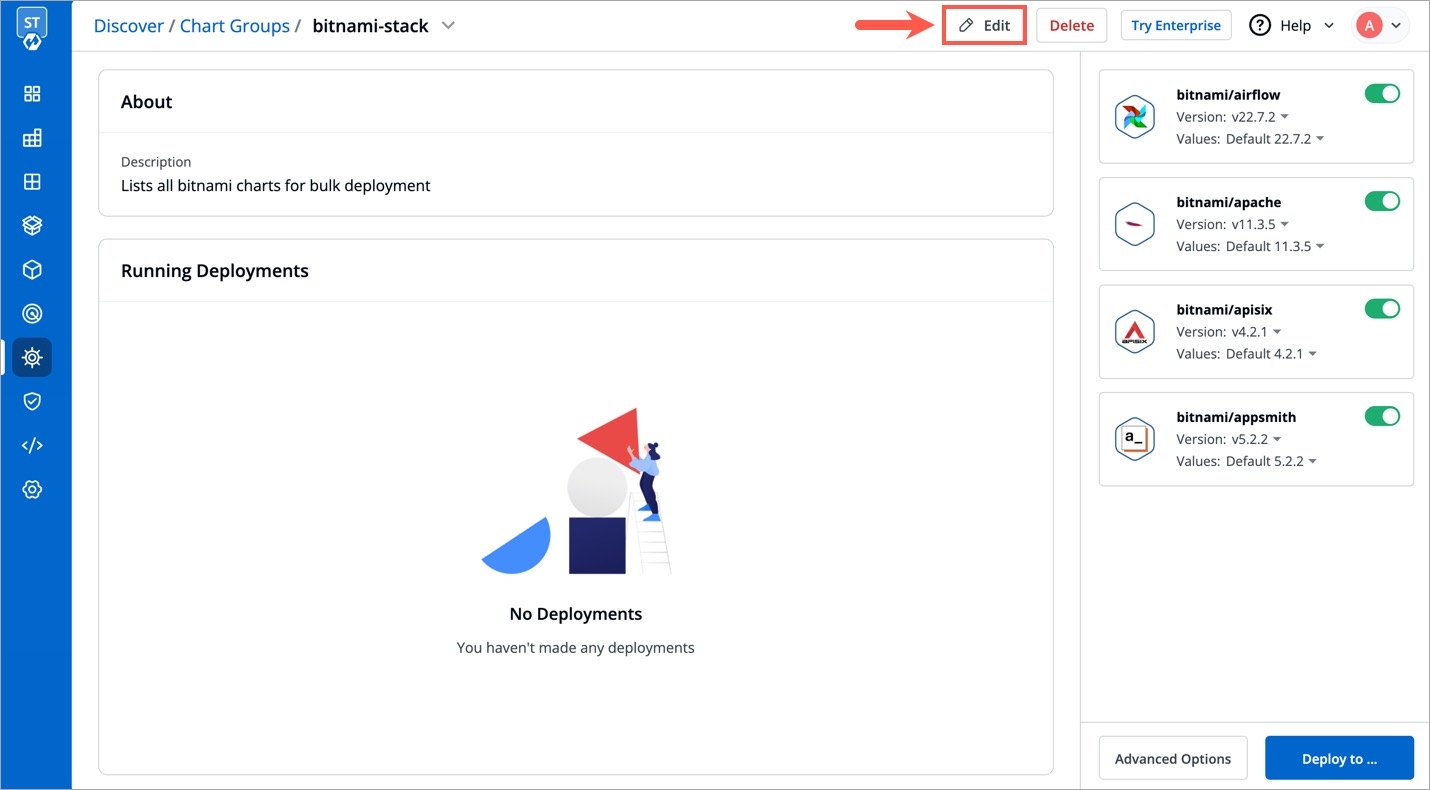Screen dimensions: 1430x790
Task: Open the Applications grid sidebar icon
Action: coord(32,94)
